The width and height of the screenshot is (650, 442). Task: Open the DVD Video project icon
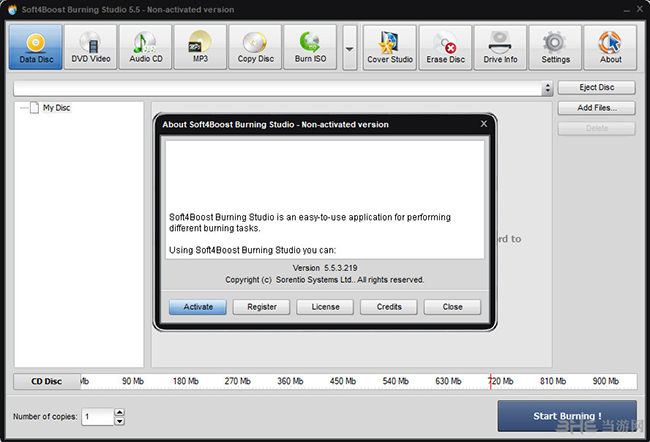[x=90, y=47]
